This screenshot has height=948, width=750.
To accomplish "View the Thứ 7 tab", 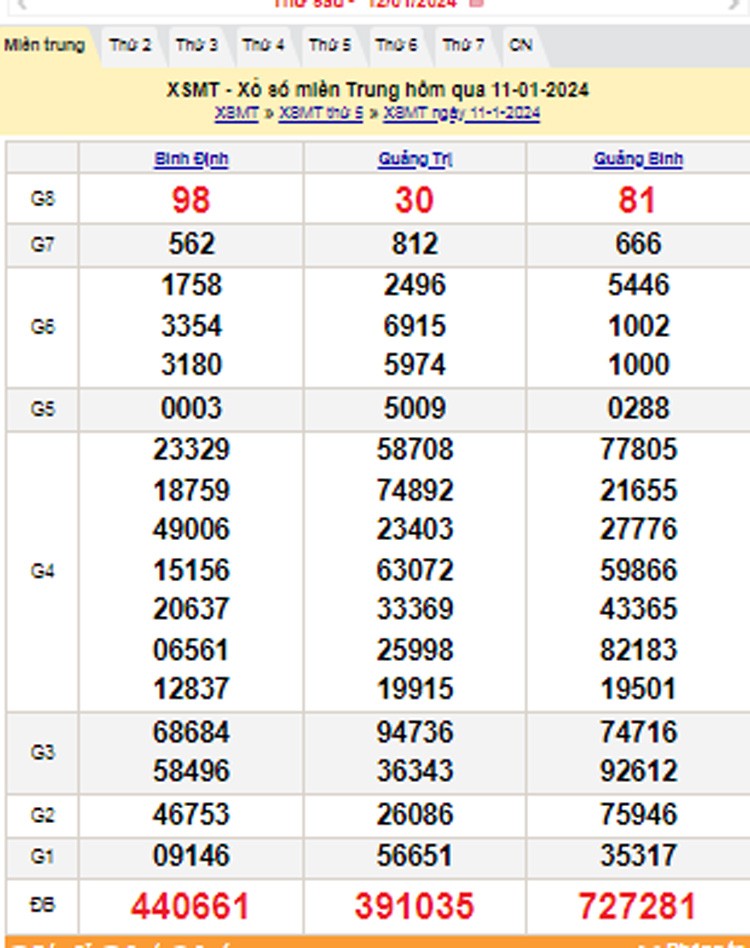I will pos(463,45).
